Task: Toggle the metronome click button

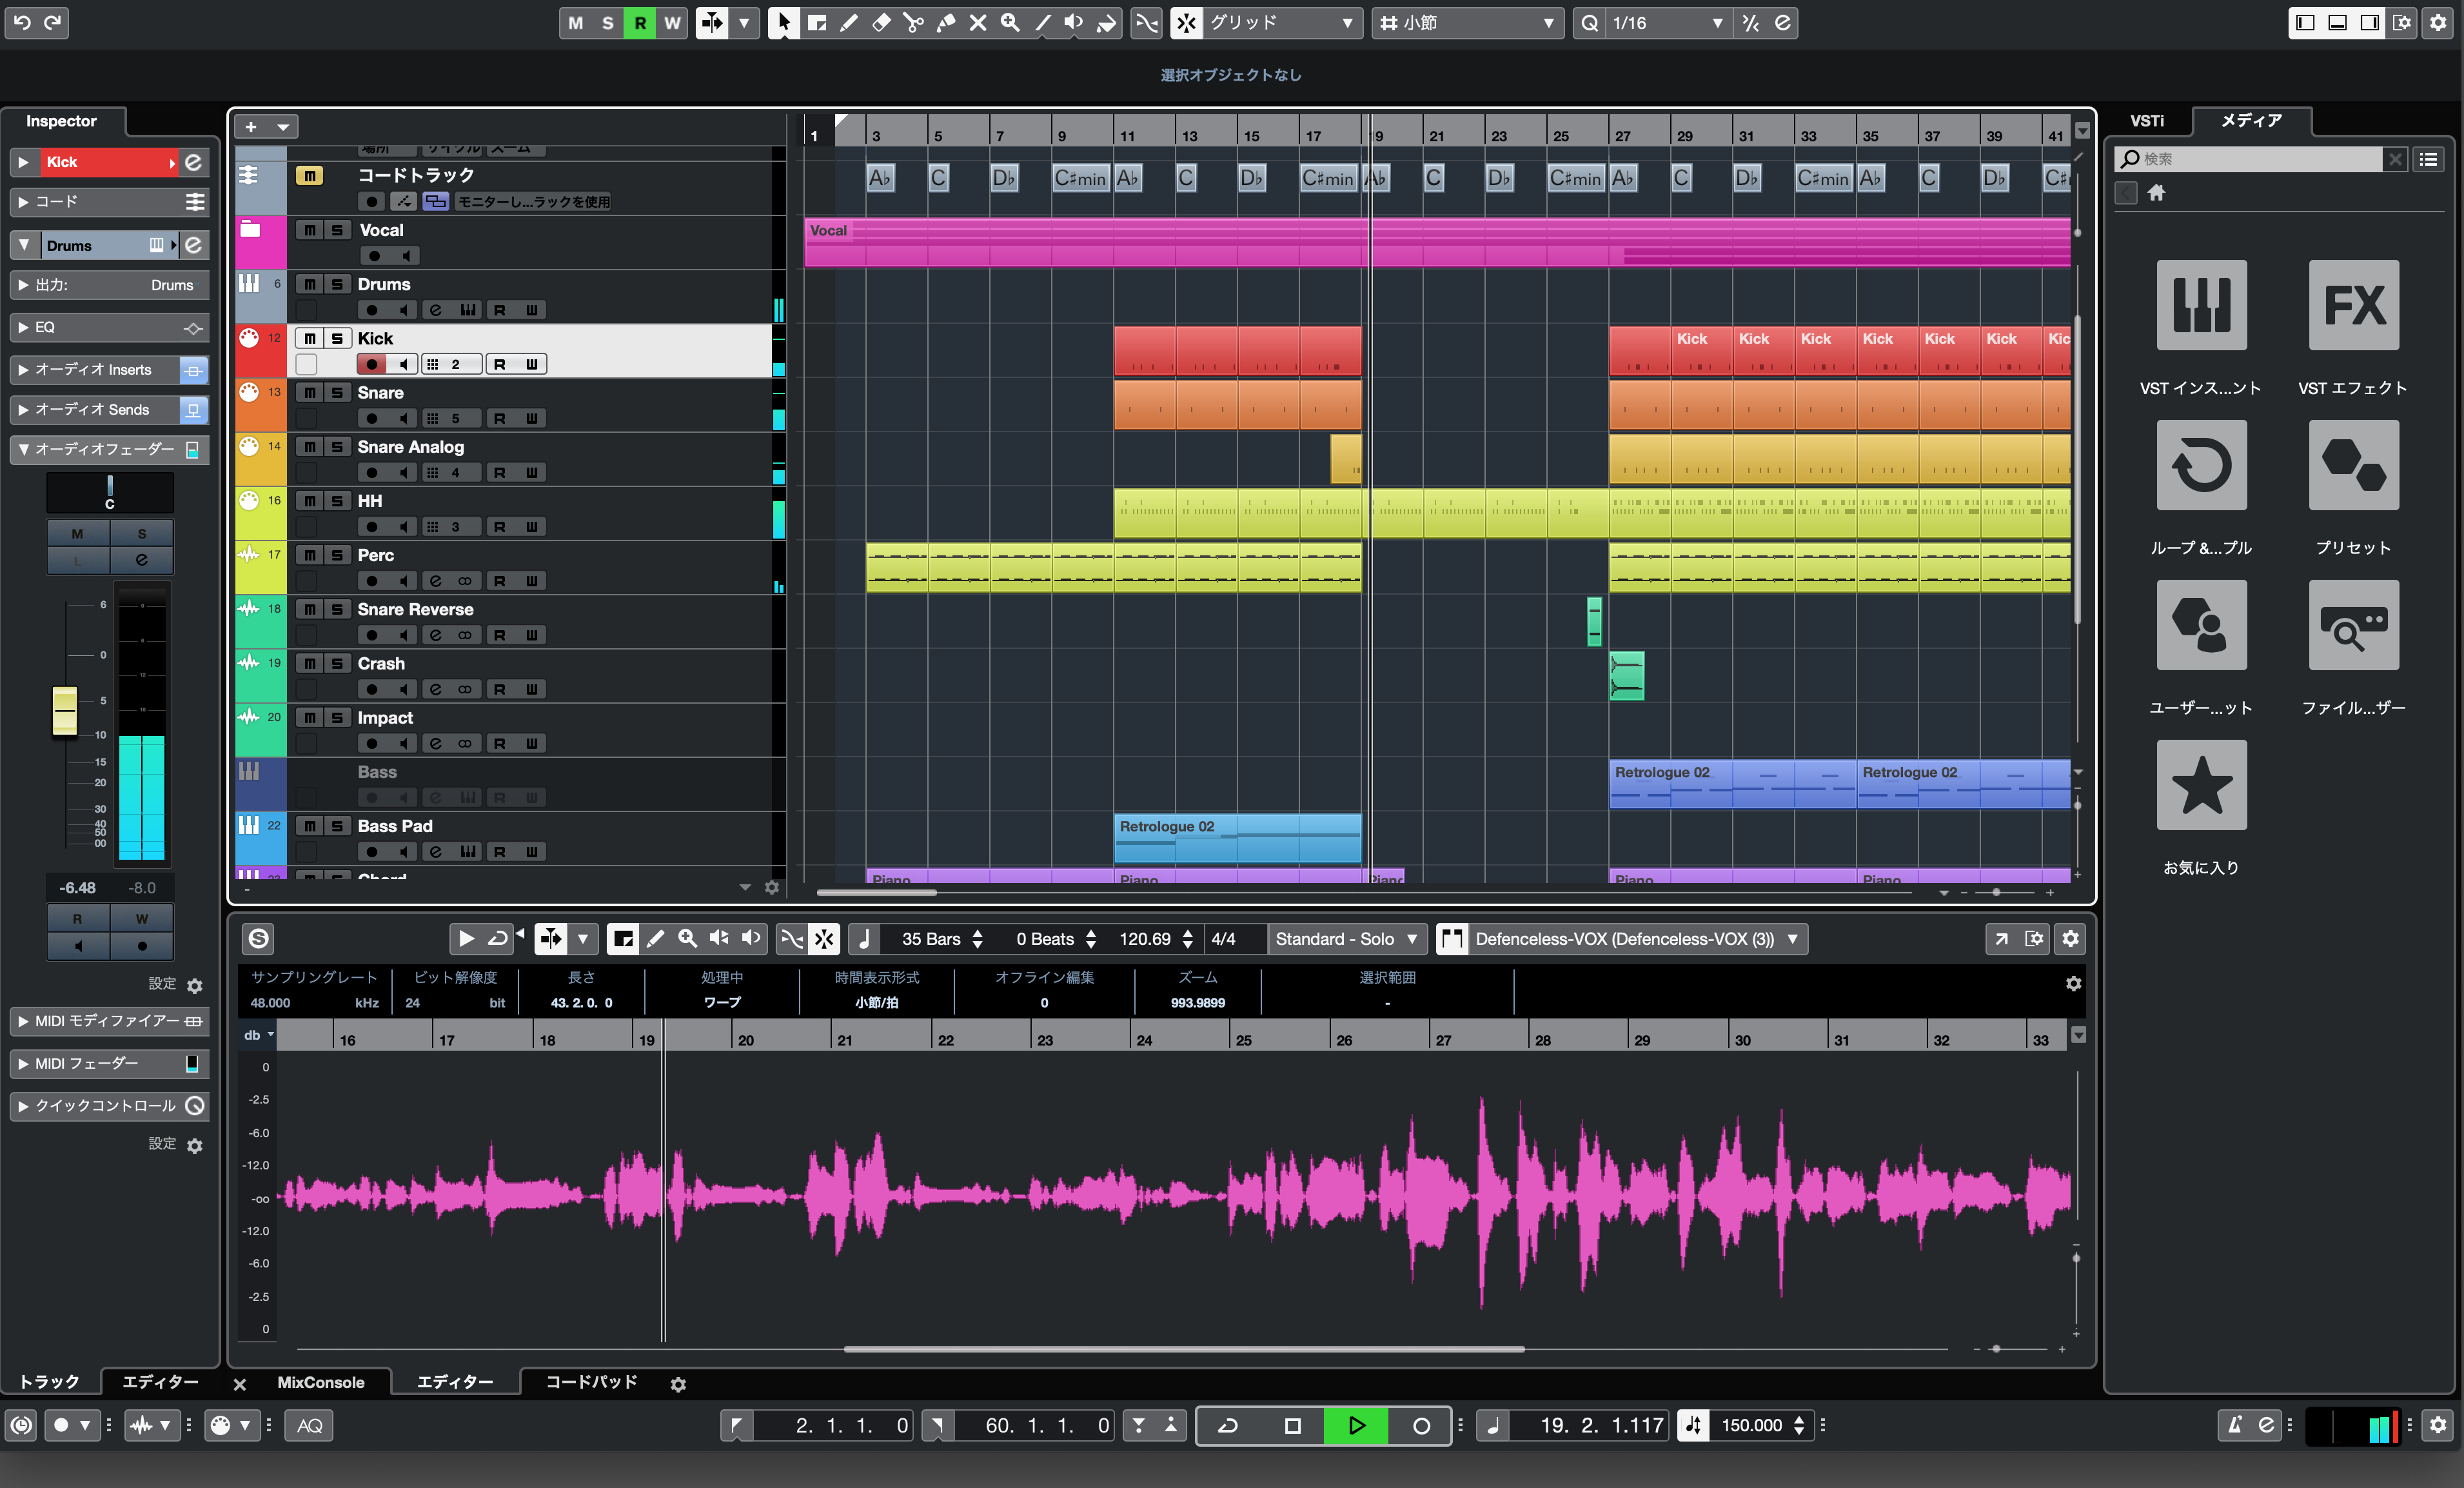Action: [x=2235, y=1425]
